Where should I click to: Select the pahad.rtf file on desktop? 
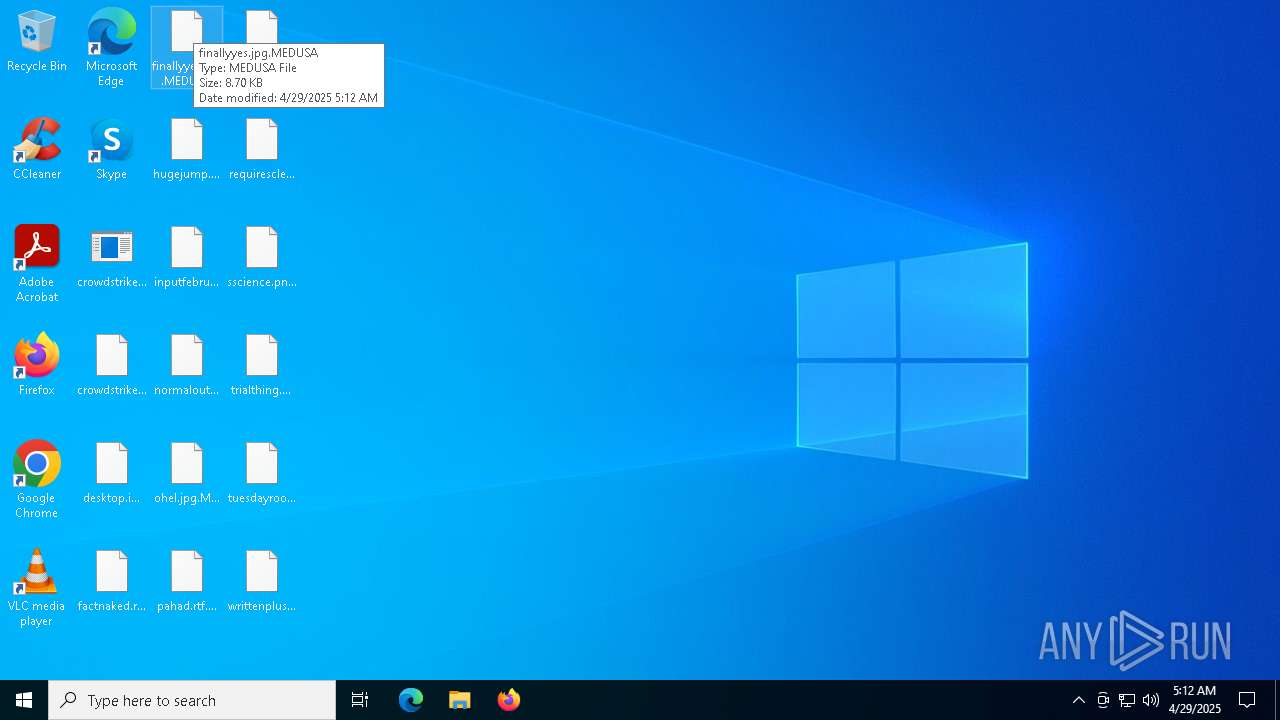pyautogui.click(x=187, y=582)
